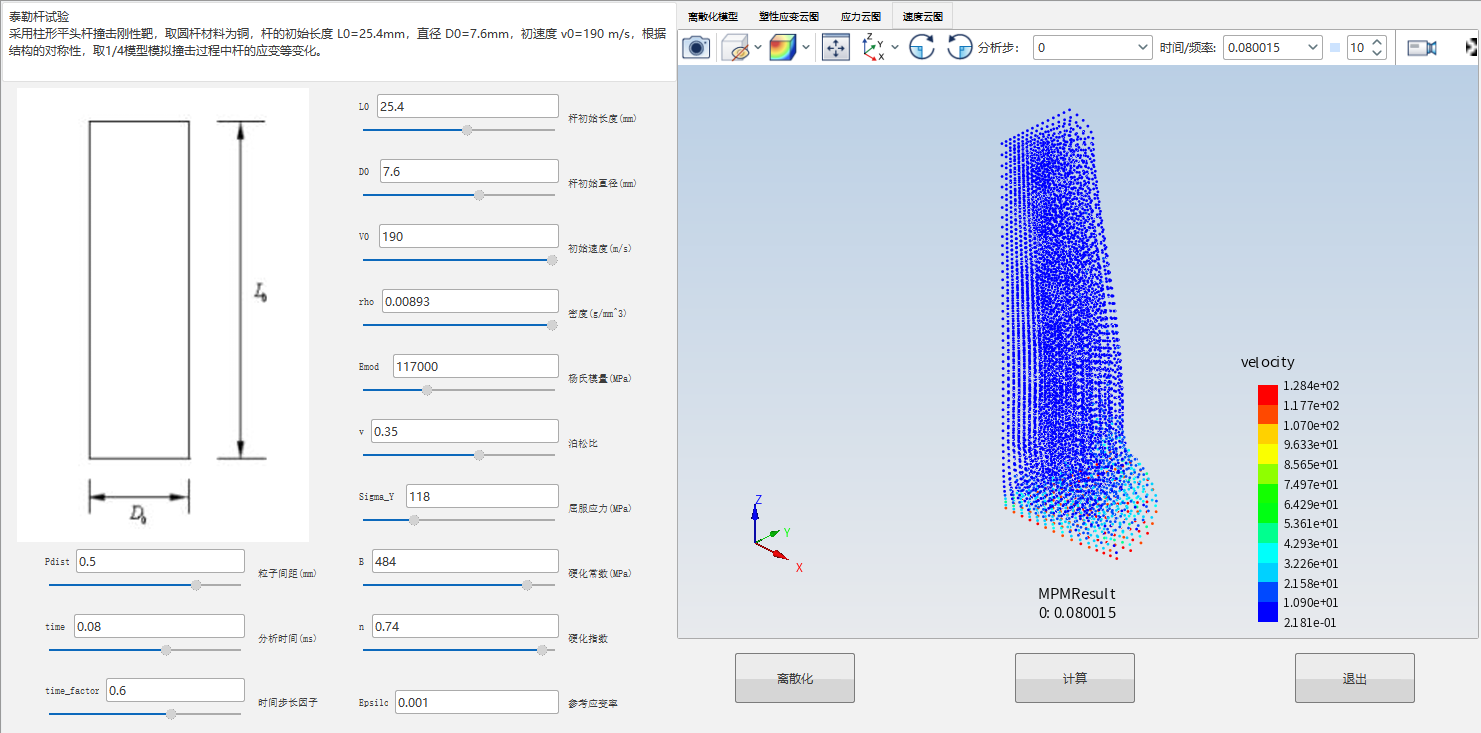
Task: Select the 速度云图 tab
Action: [922, 17]
